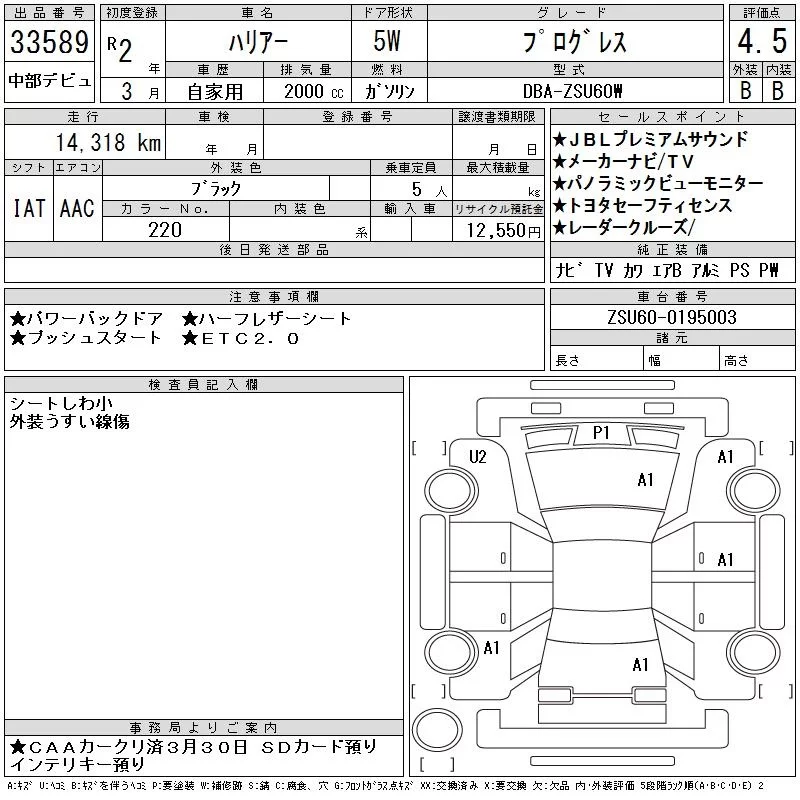Select the P1 marker on the front bumper
The width and height of the screenshot is (800, 800).
[x=601, y=433]
